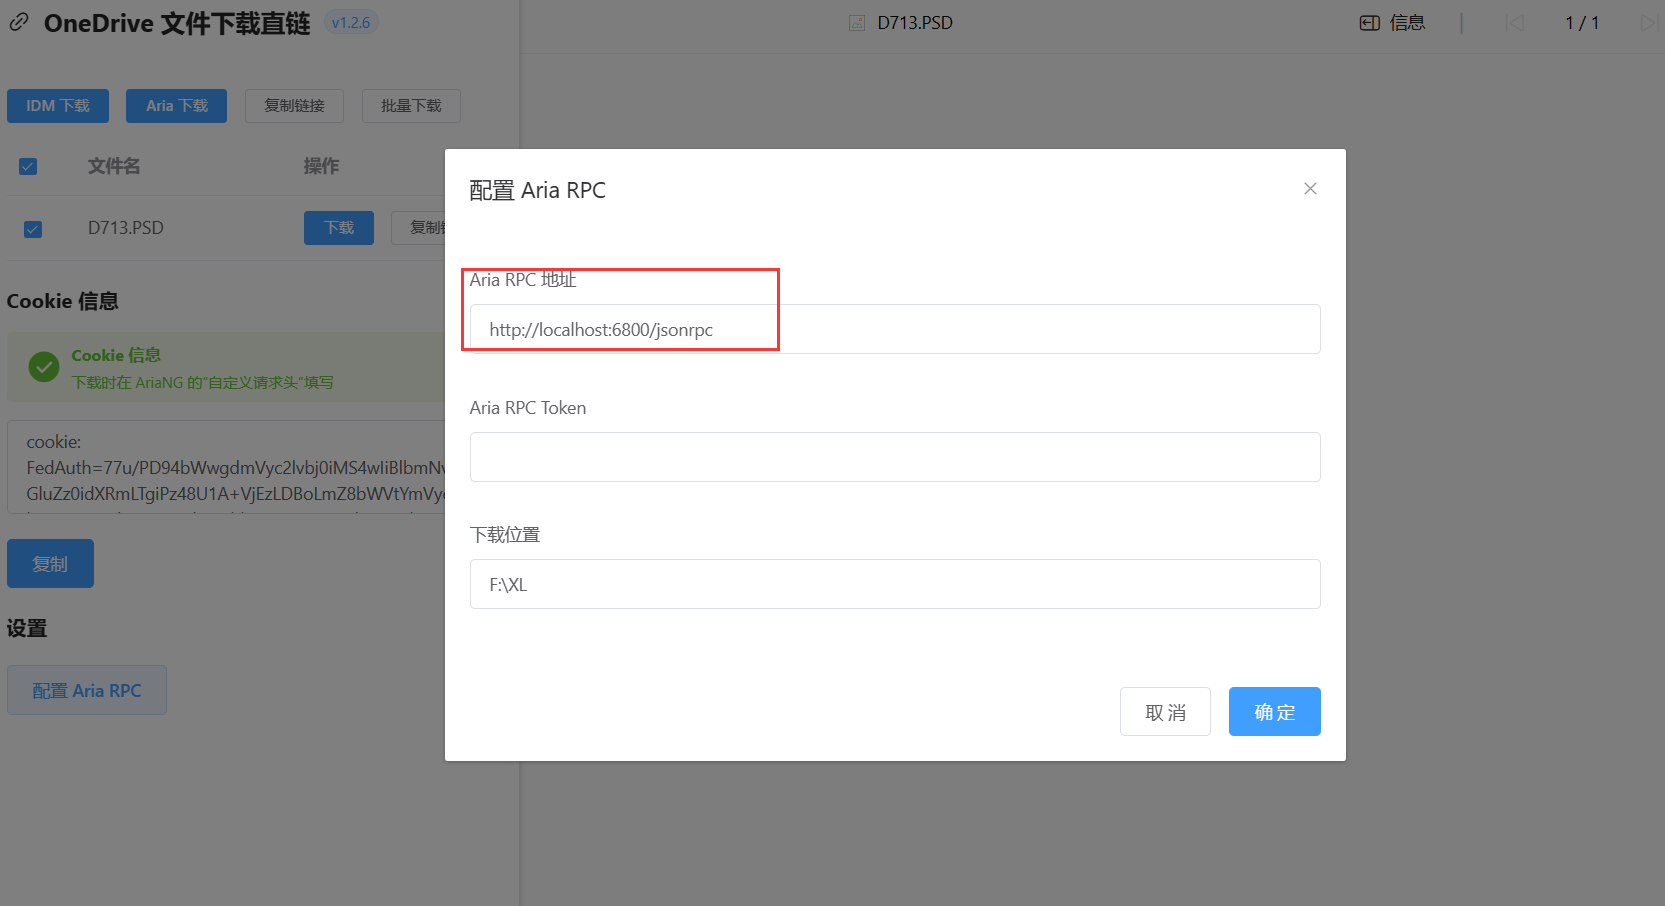Image resolution: width=1665 pixels, height=906 pixels.
Task: Click 复制 button below cookie text
Action: pyautogui.click(x=50, y=564)
